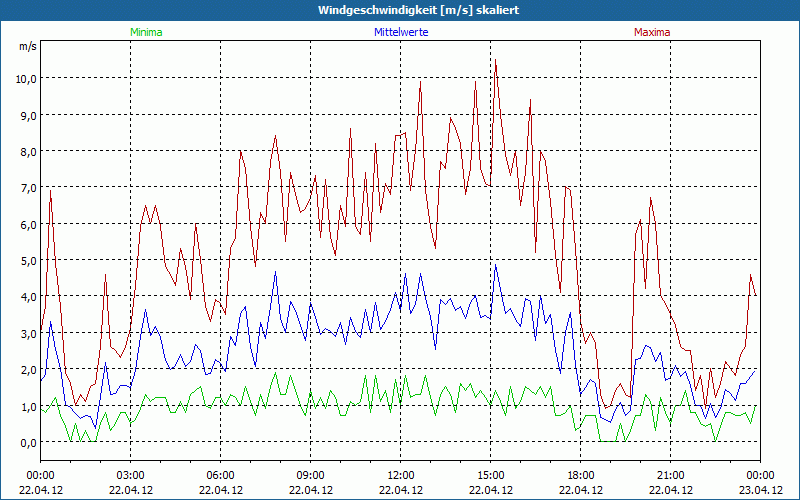Screen dimensions: 800x500
Task: Click the 9,0 y-axis value
Action: [x=29, y=115]
